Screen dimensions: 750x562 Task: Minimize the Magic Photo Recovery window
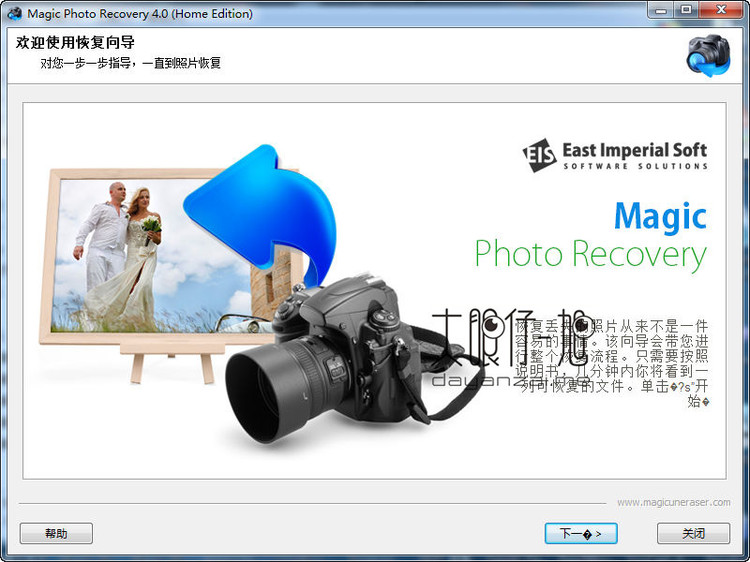tap(661, 10)
